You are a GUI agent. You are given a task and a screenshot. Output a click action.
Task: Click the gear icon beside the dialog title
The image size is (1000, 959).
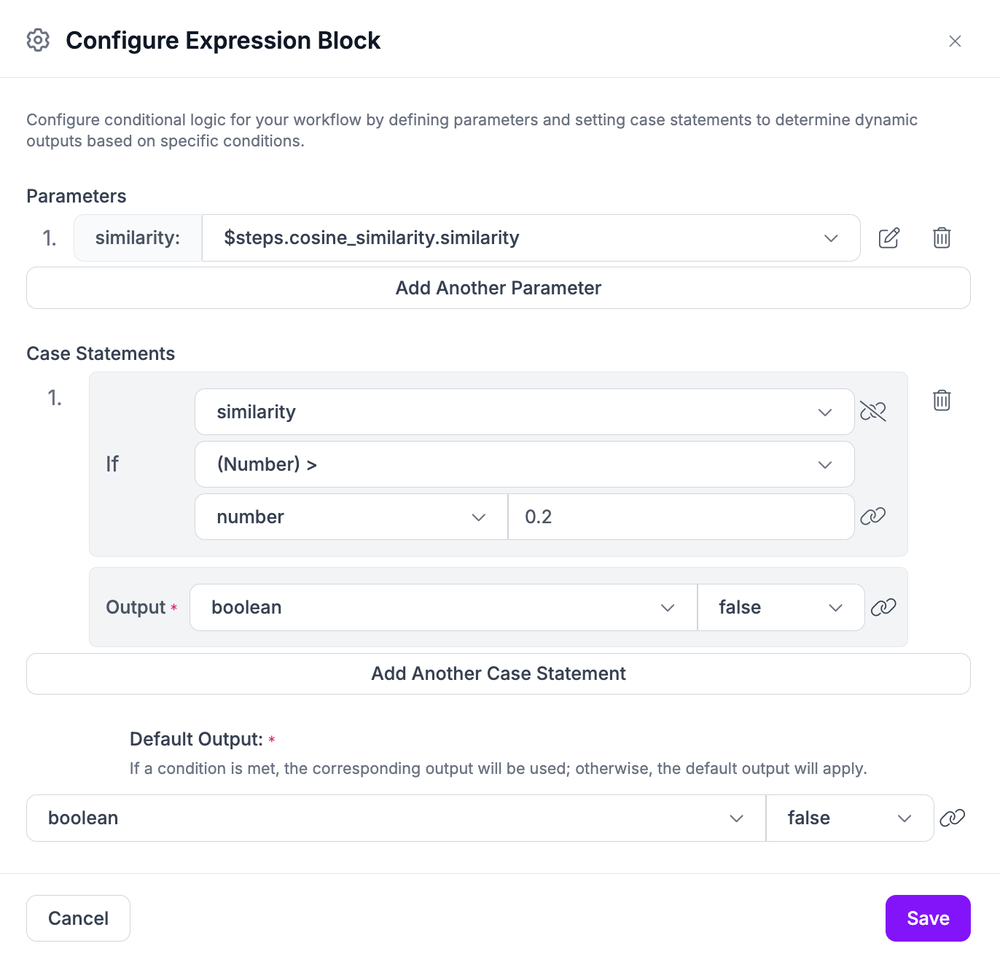[37, 40]
